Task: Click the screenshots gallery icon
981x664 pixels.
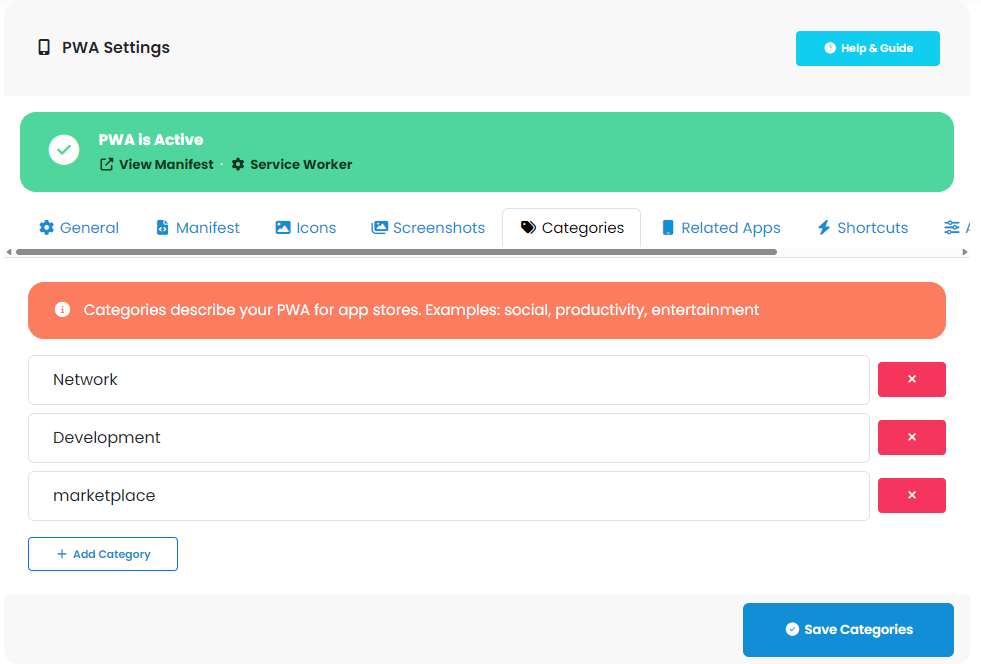Action: coord(379,227)
